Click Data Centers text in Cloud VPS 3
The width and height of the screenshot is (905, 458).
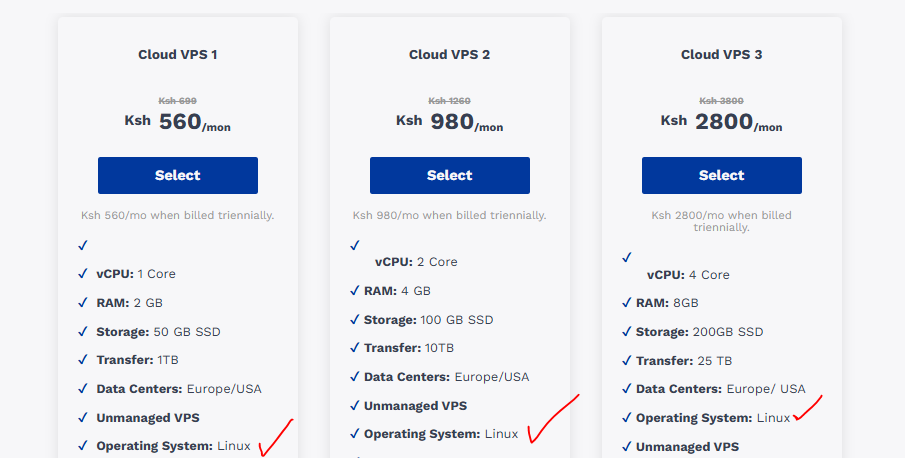point(720,389)
